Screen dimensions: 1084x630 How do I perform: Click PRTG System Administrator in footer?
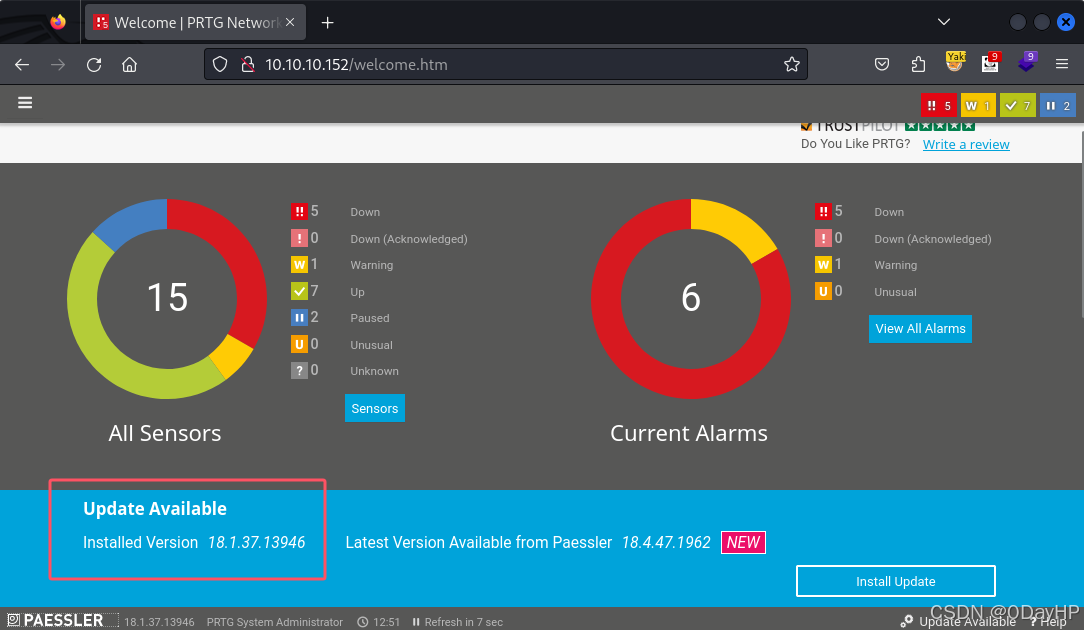pyautogui.click(x=274, y=622)
